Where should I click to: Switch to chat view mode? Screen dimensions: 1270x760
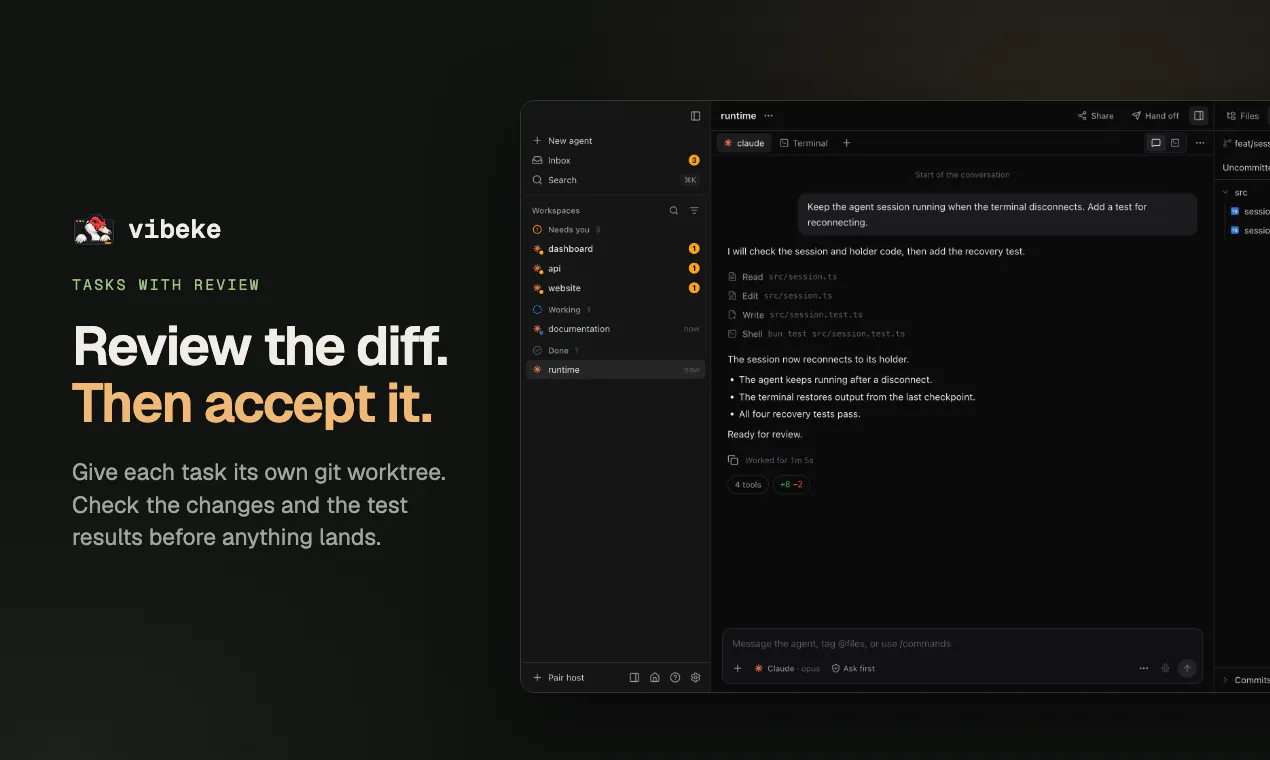(1156, 143)
